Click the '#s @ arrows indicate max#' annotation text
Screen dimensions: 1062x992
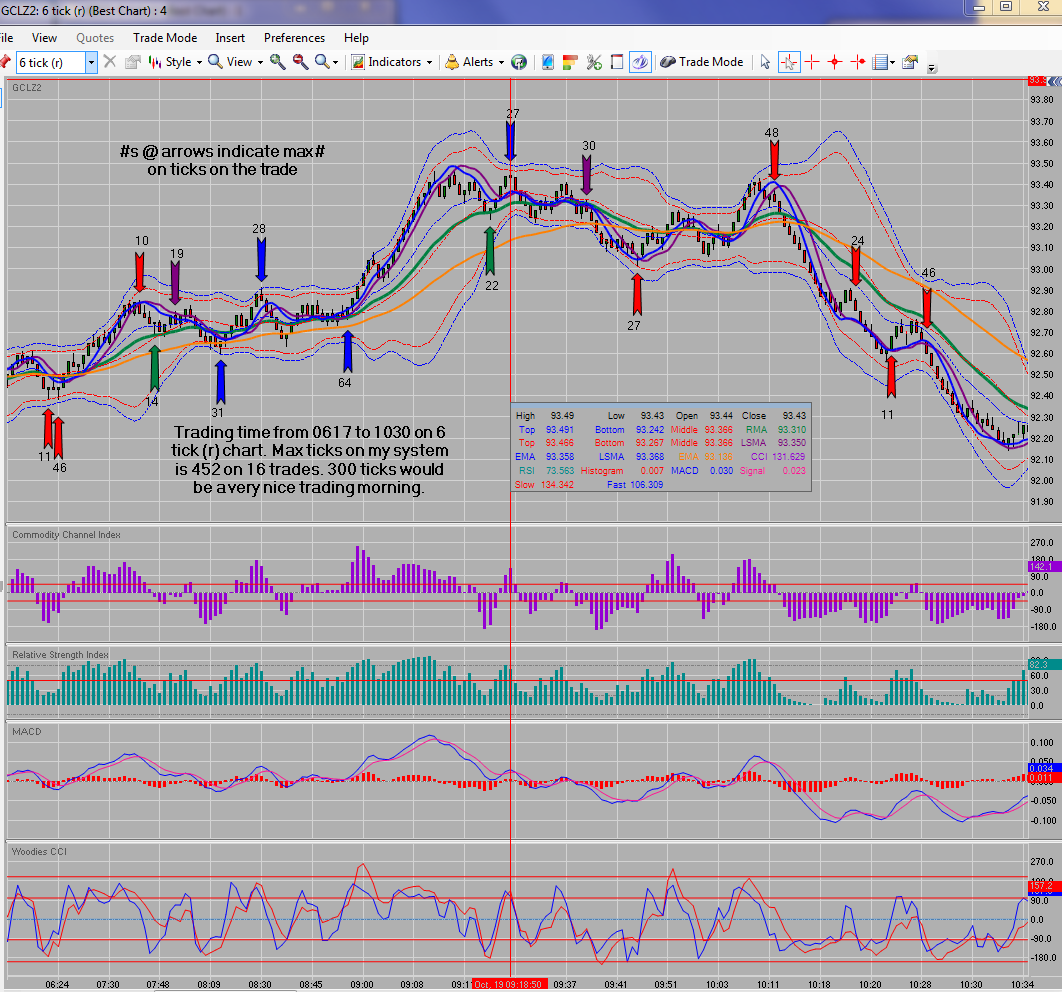click(x=222, y=151)
